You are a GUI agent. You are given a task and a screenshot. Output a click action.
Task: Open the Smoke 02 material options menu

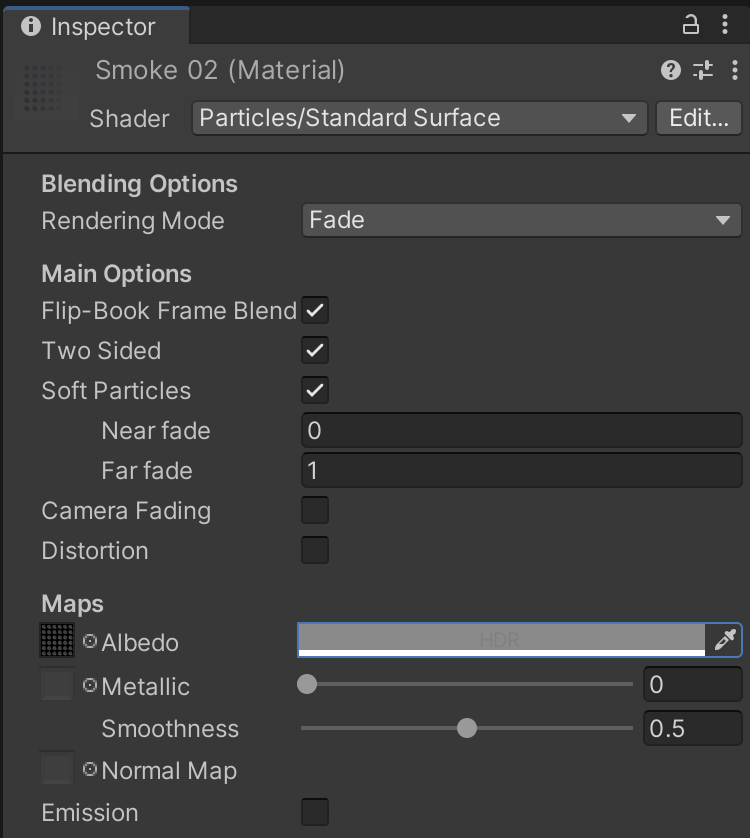pyautogui.click(x=735, y=70)
